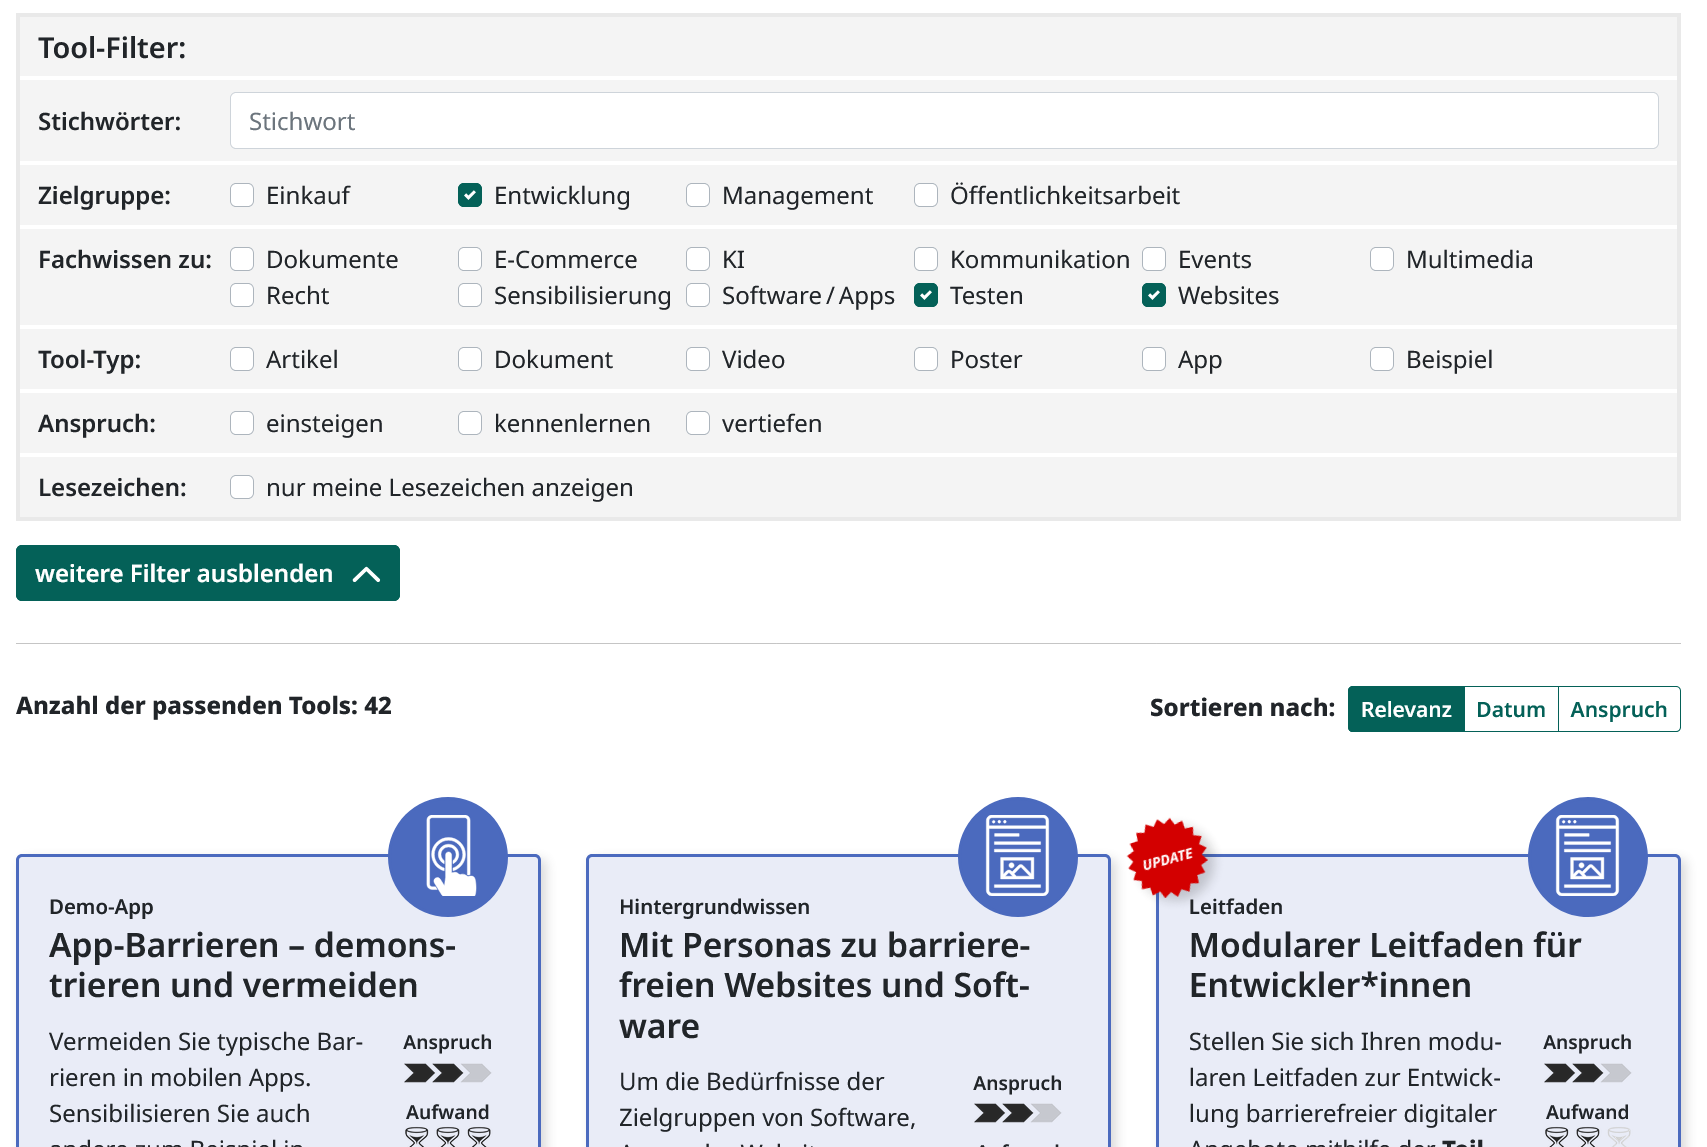Check the Öffentlichkeitsarbeit checkbox
The image size is (1707, 1147).
(926, 195)
